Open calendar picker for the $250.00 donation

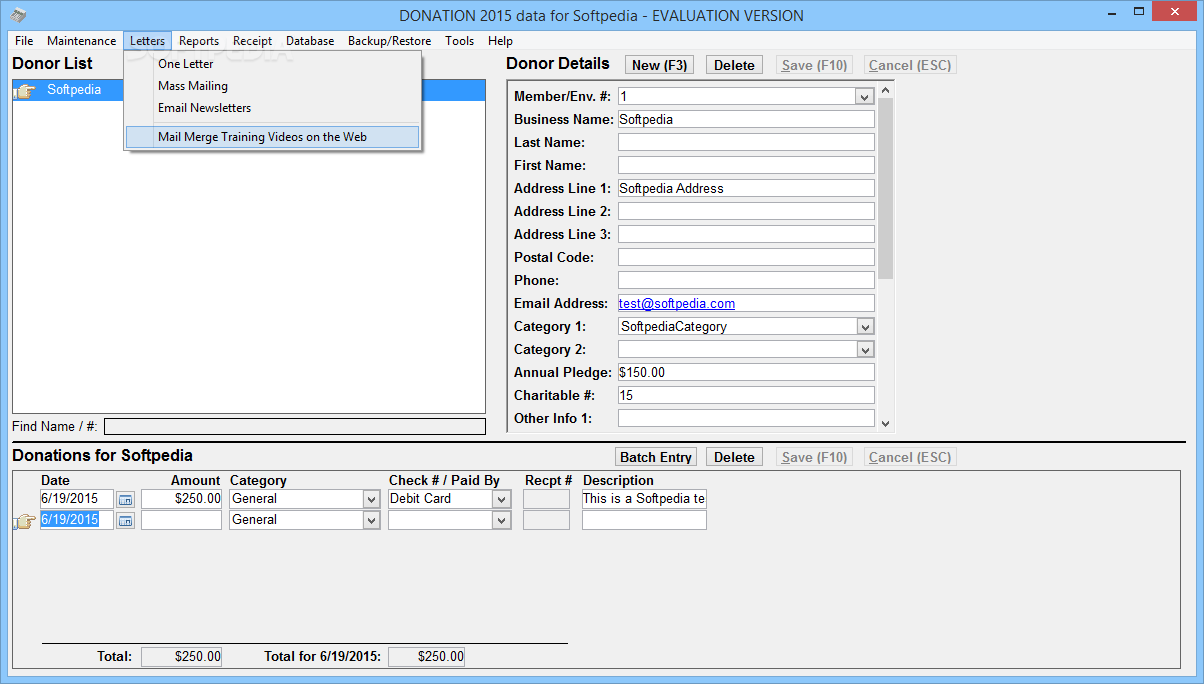[125, 499]
